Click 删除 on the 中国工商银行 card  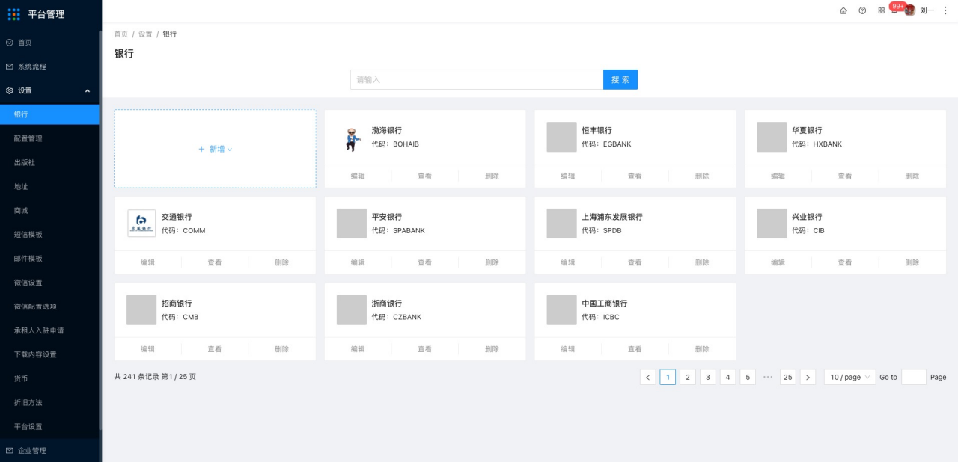click(x=702, y=349)
